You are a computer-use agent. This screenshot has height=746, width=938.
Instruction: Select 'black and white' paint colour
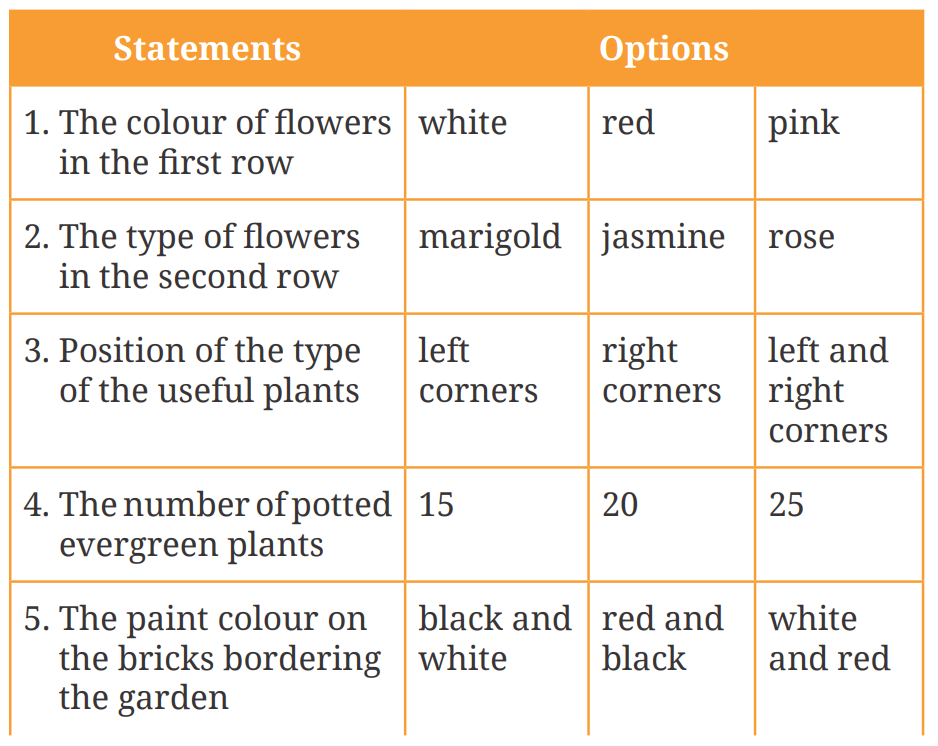pyautogui.click(x=495, y=638)
